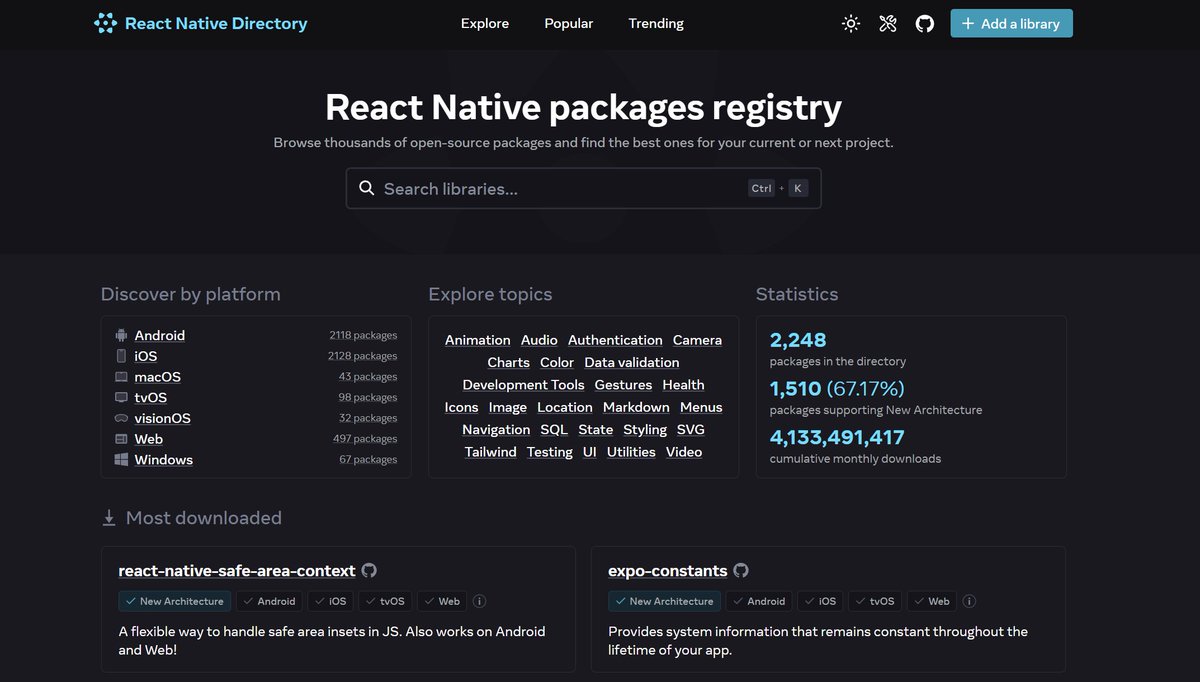Select the Icons topic
The image size is (1200, 682).
tap(462, 407)
